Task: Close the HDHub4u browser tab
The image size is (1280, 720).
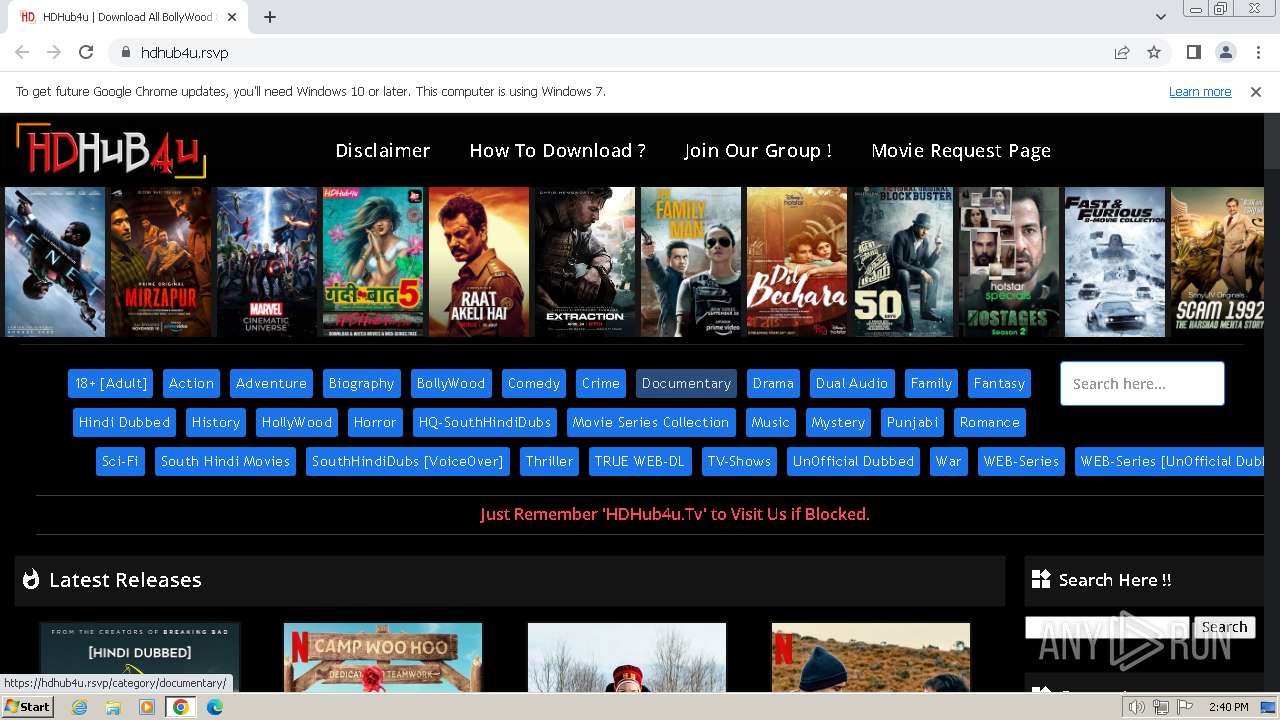Action: 232,17
